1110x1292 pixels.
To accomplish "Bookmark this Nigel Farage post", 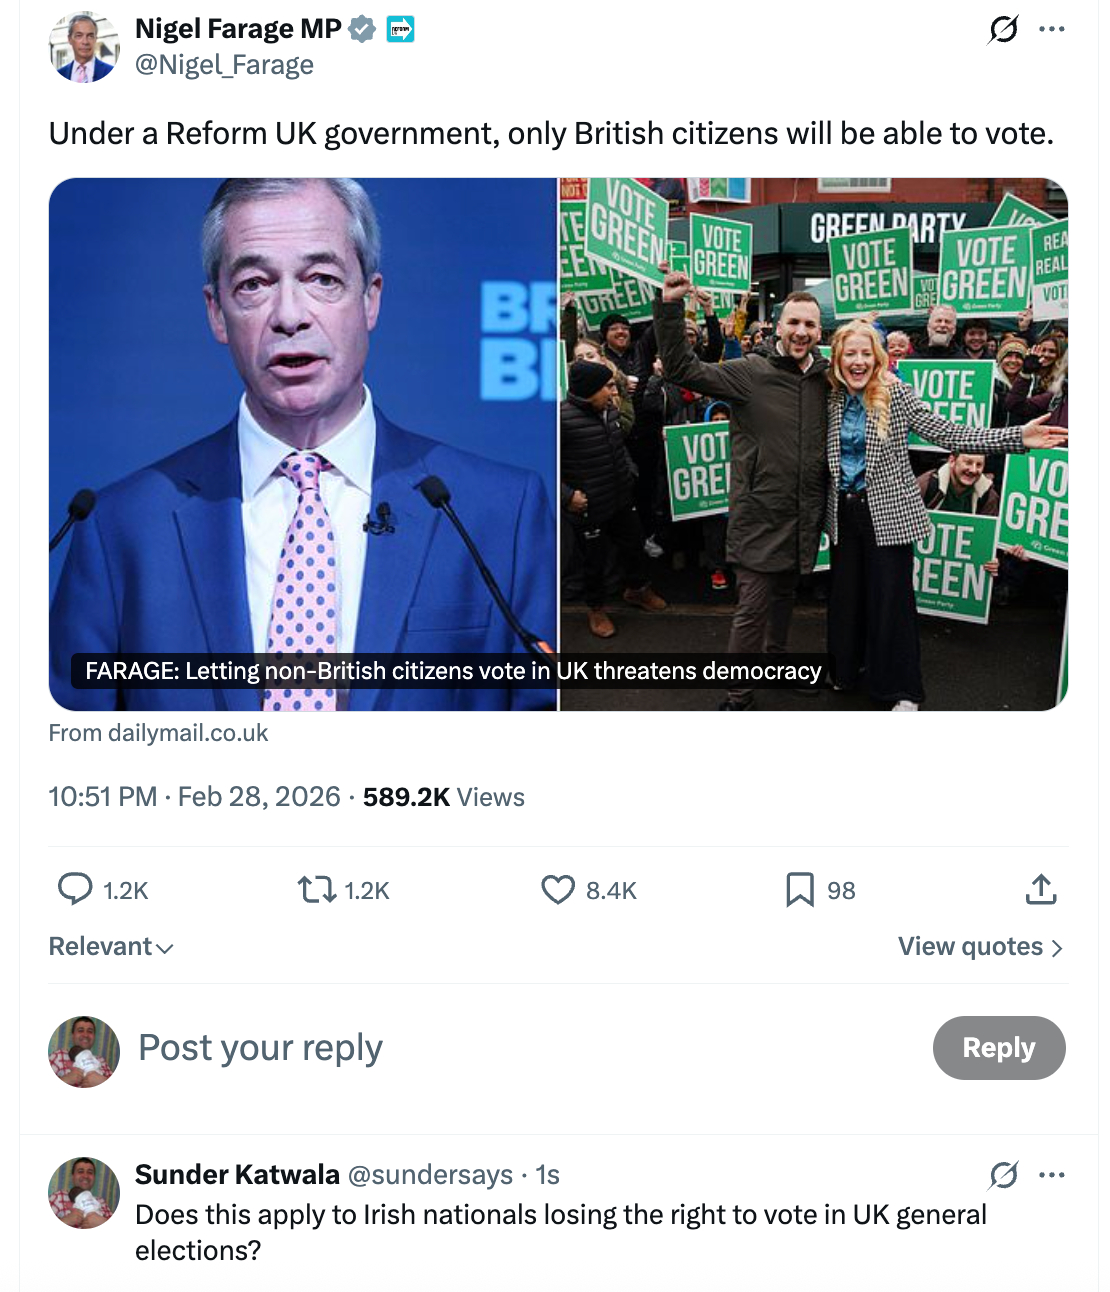I will point(800,889).
